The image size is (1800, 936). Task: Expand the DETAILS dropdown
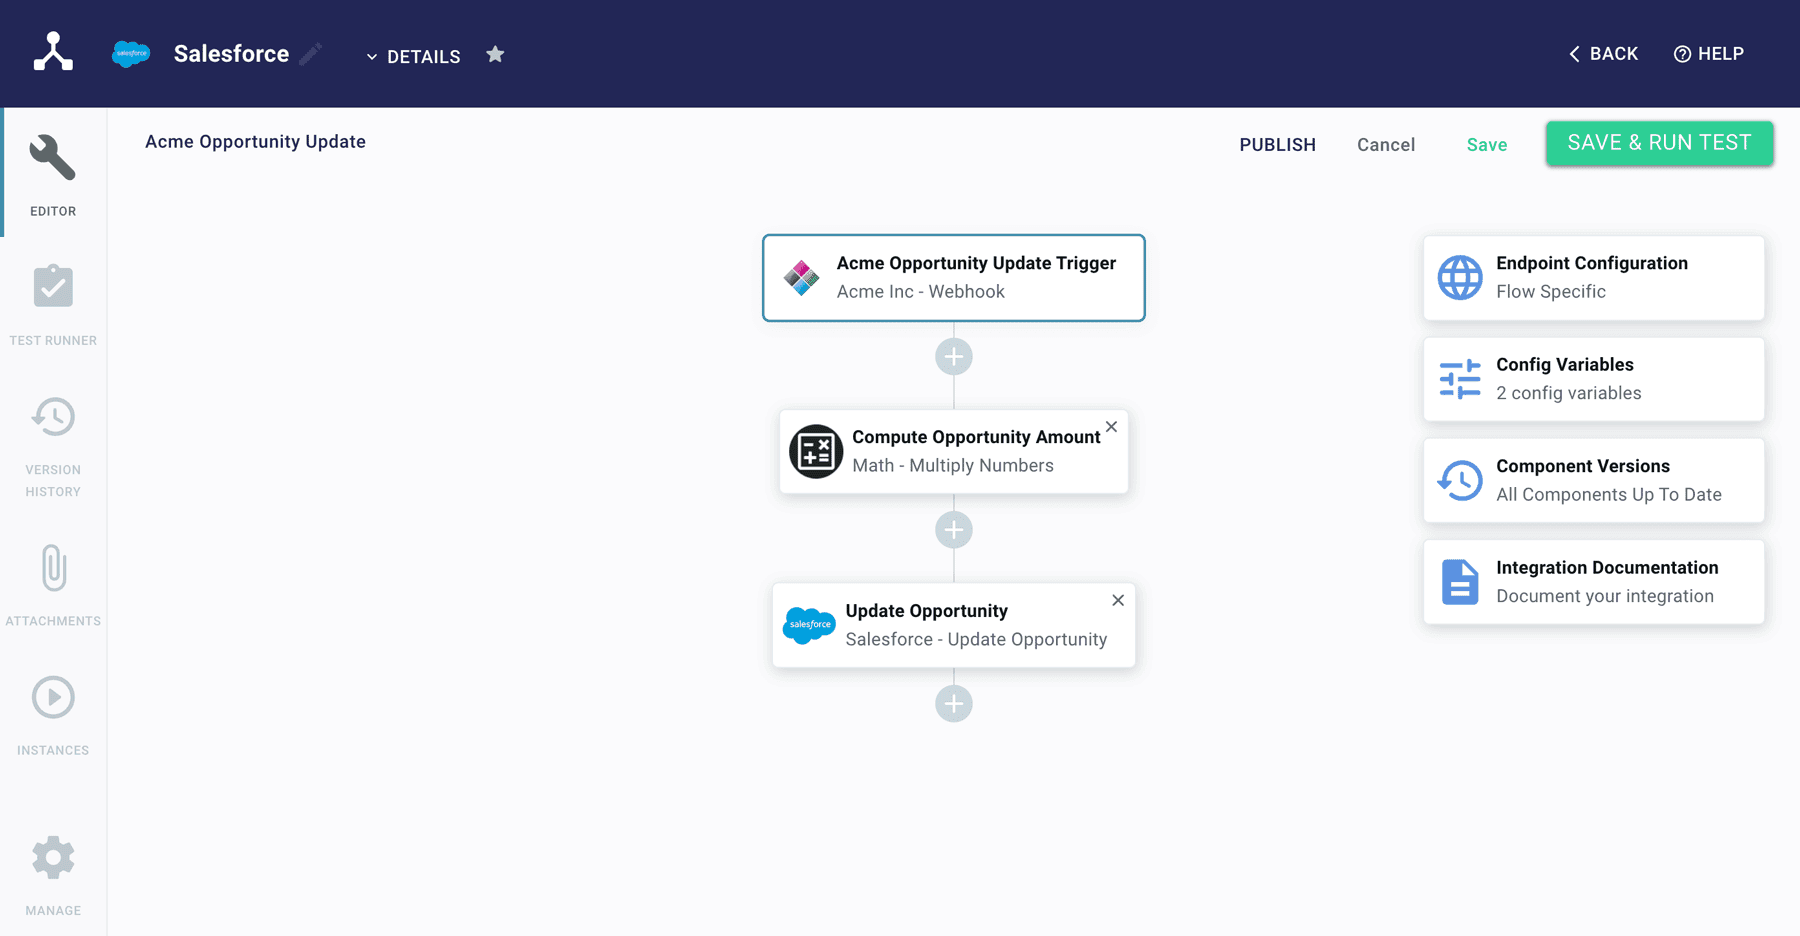click(413, 57)
